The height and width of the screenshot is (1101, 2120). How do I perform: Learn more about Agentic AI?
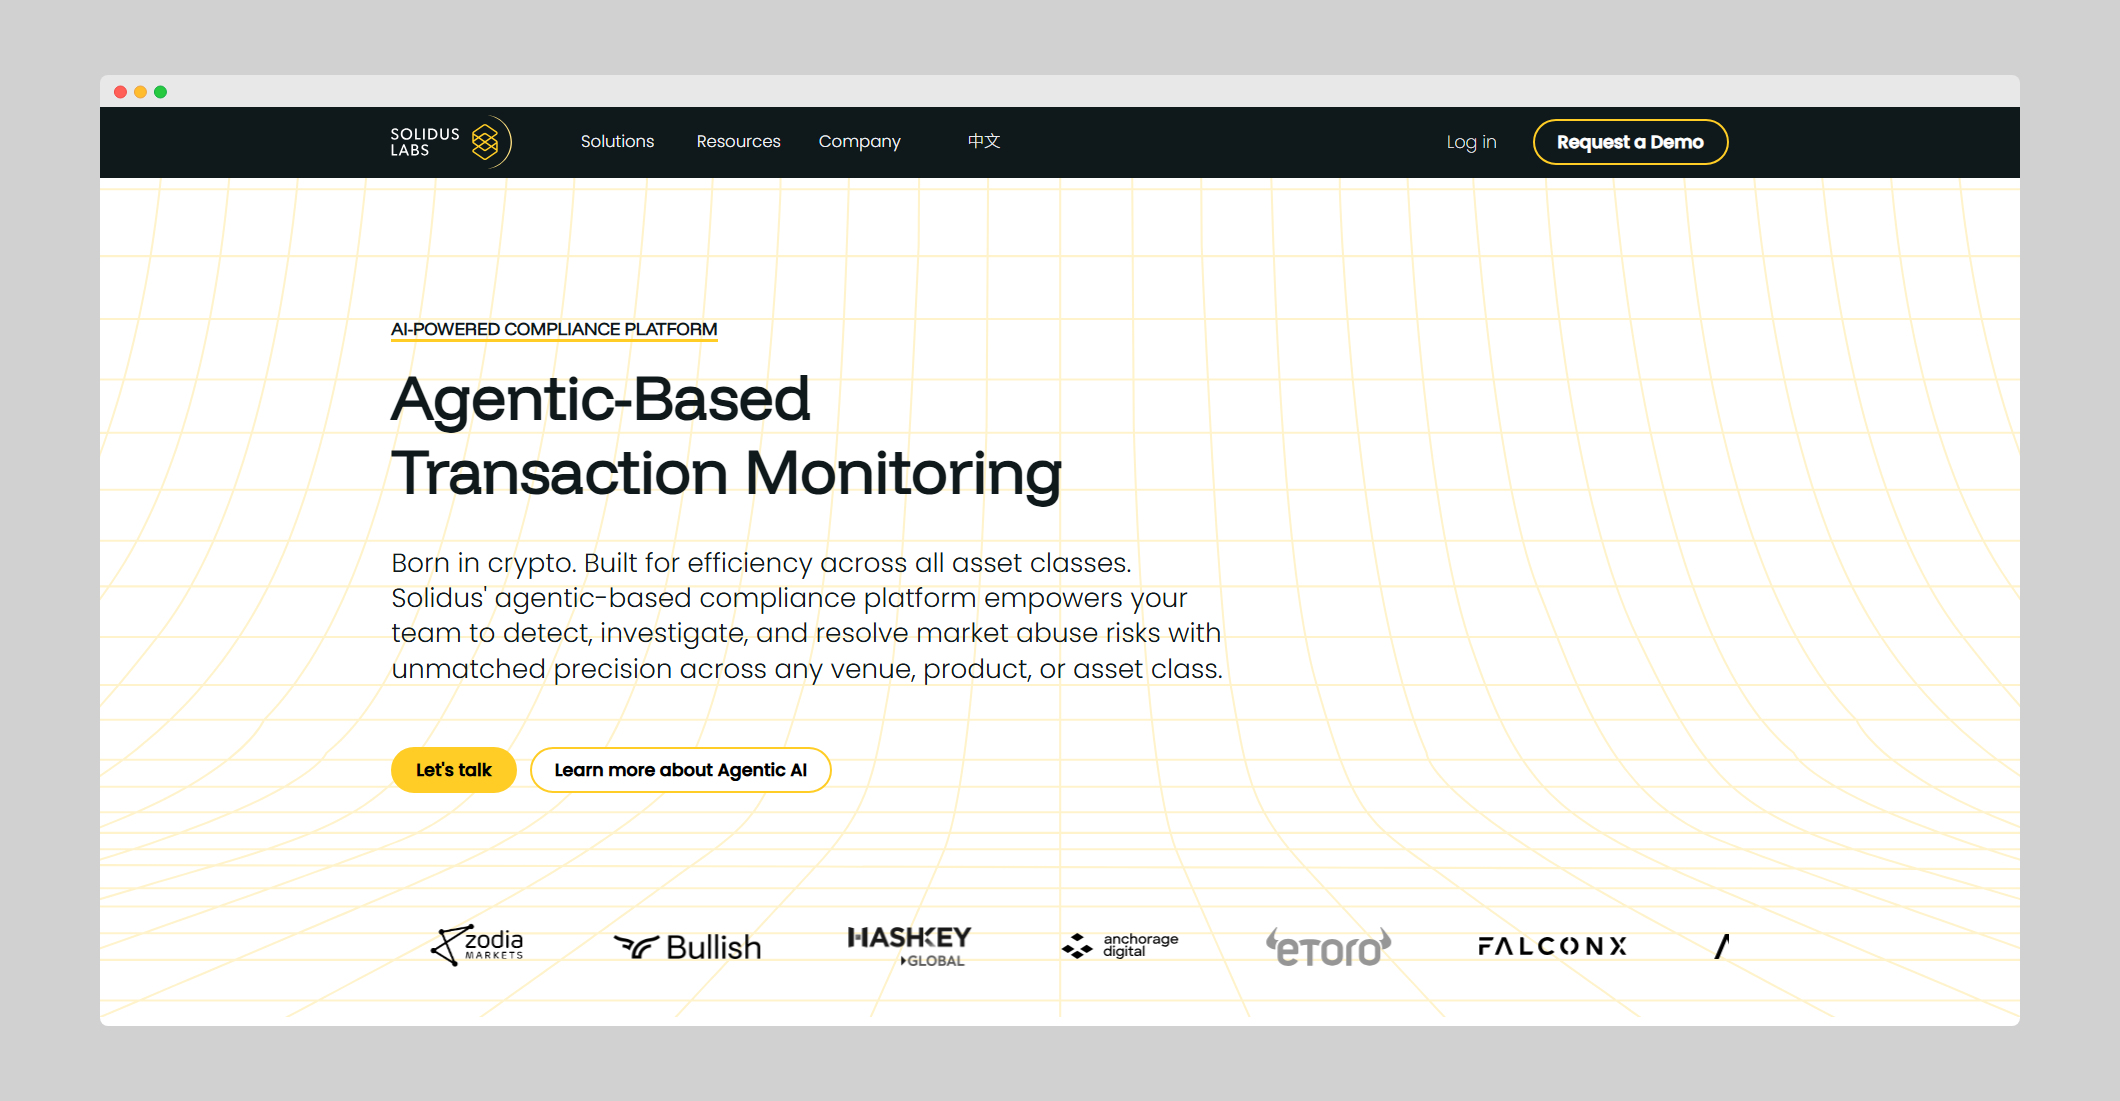tap(681, 770)
